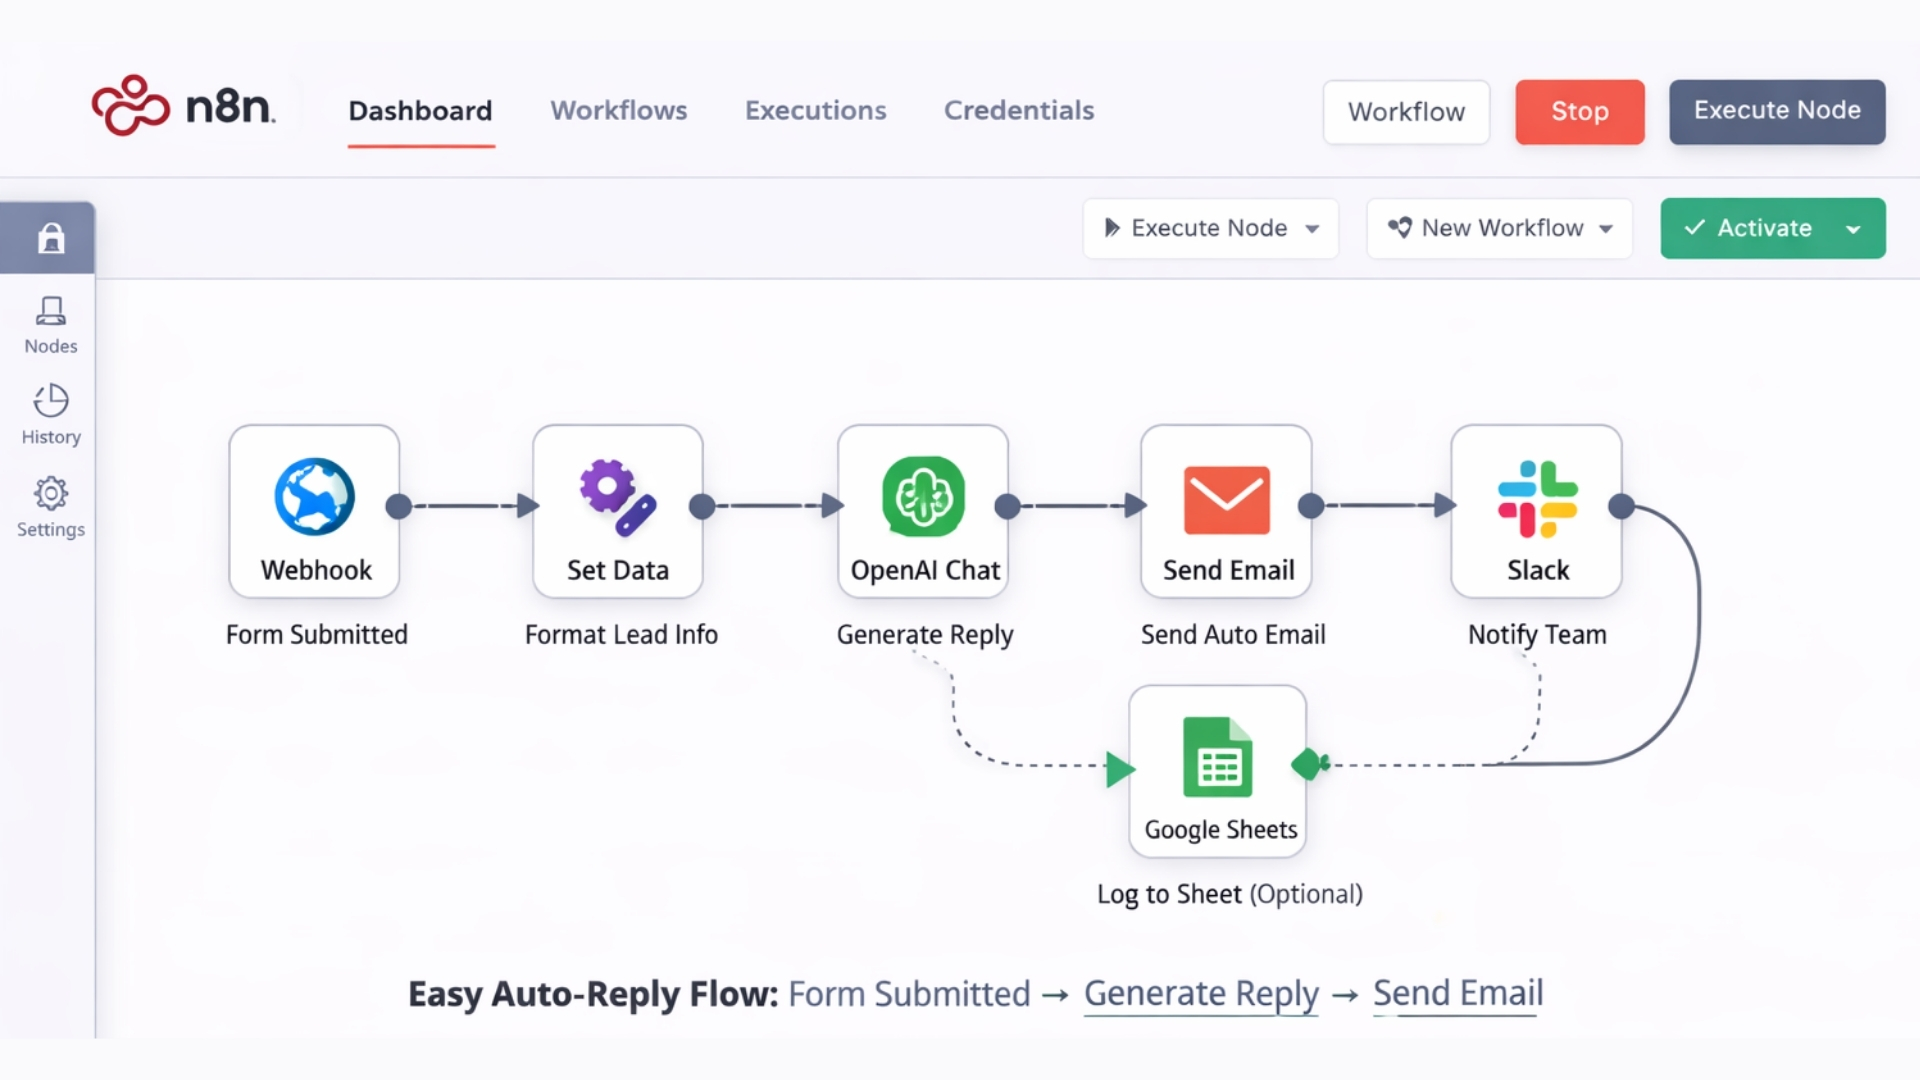Go to the Executions tab

pos(815,110)
